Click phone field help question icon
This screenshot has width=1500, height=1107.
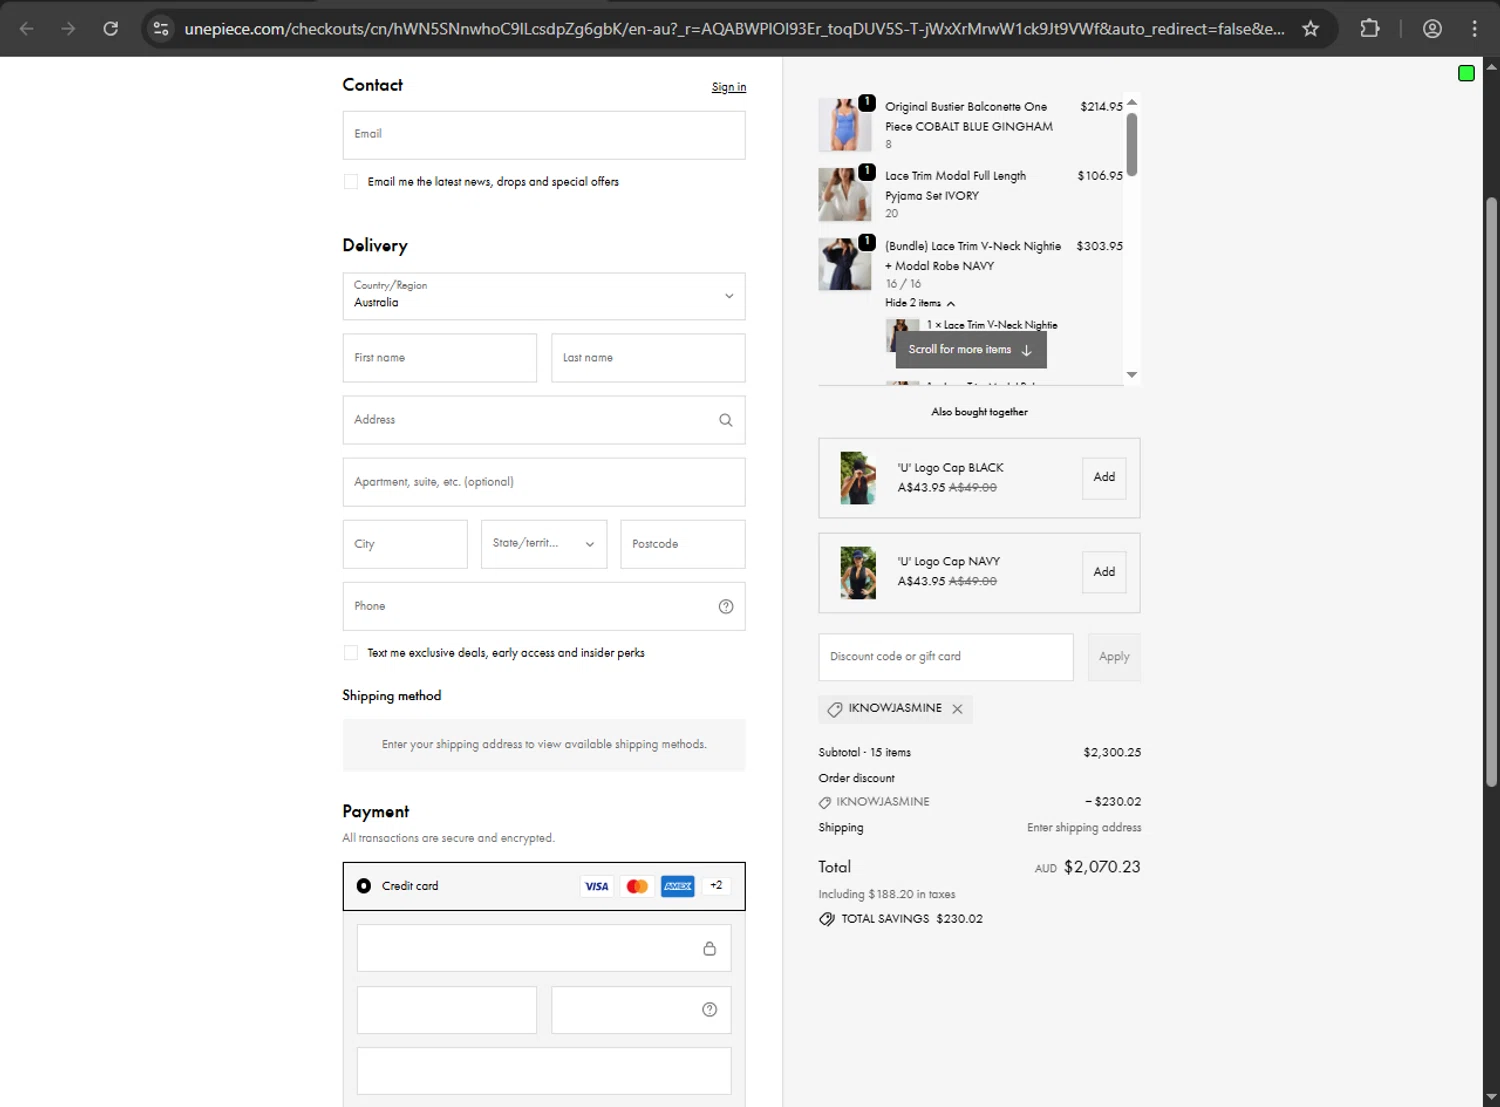click(x=726, y=606)
